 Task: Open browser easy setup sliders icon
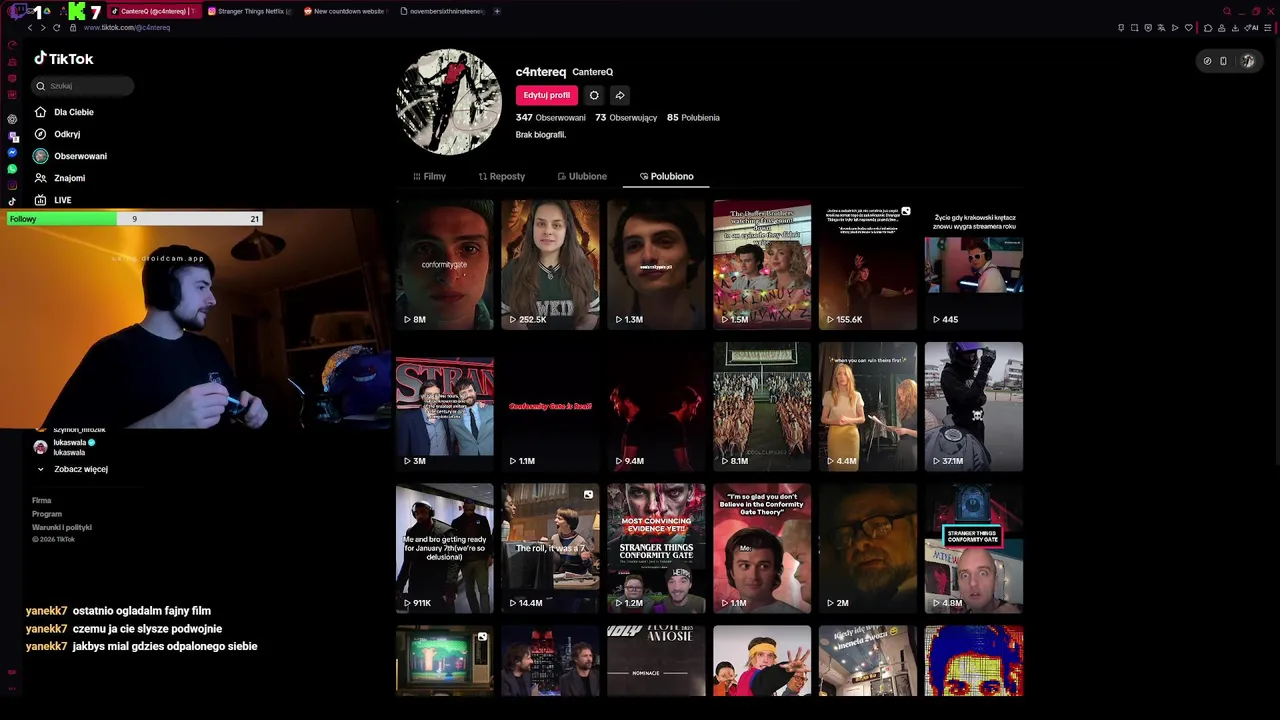click(x=1267, y=28)
